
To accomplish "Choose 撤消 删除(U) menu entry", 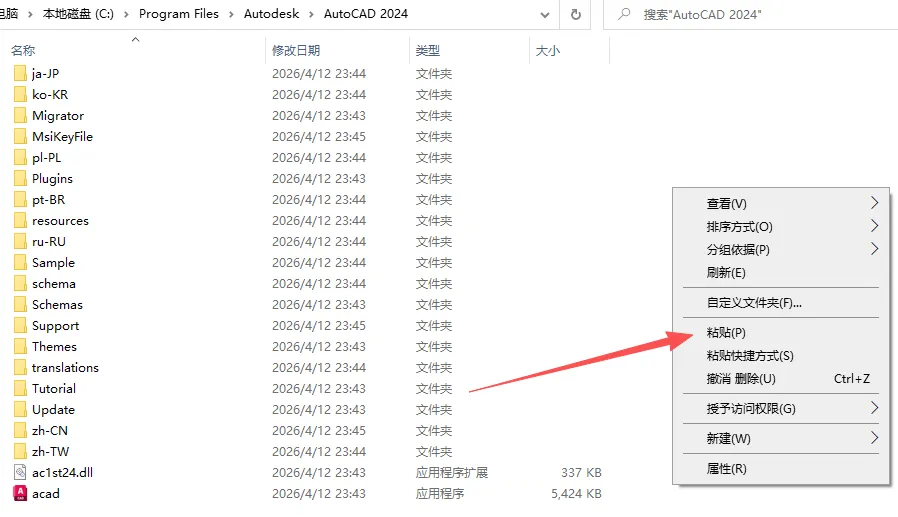I will coord(781,378).
